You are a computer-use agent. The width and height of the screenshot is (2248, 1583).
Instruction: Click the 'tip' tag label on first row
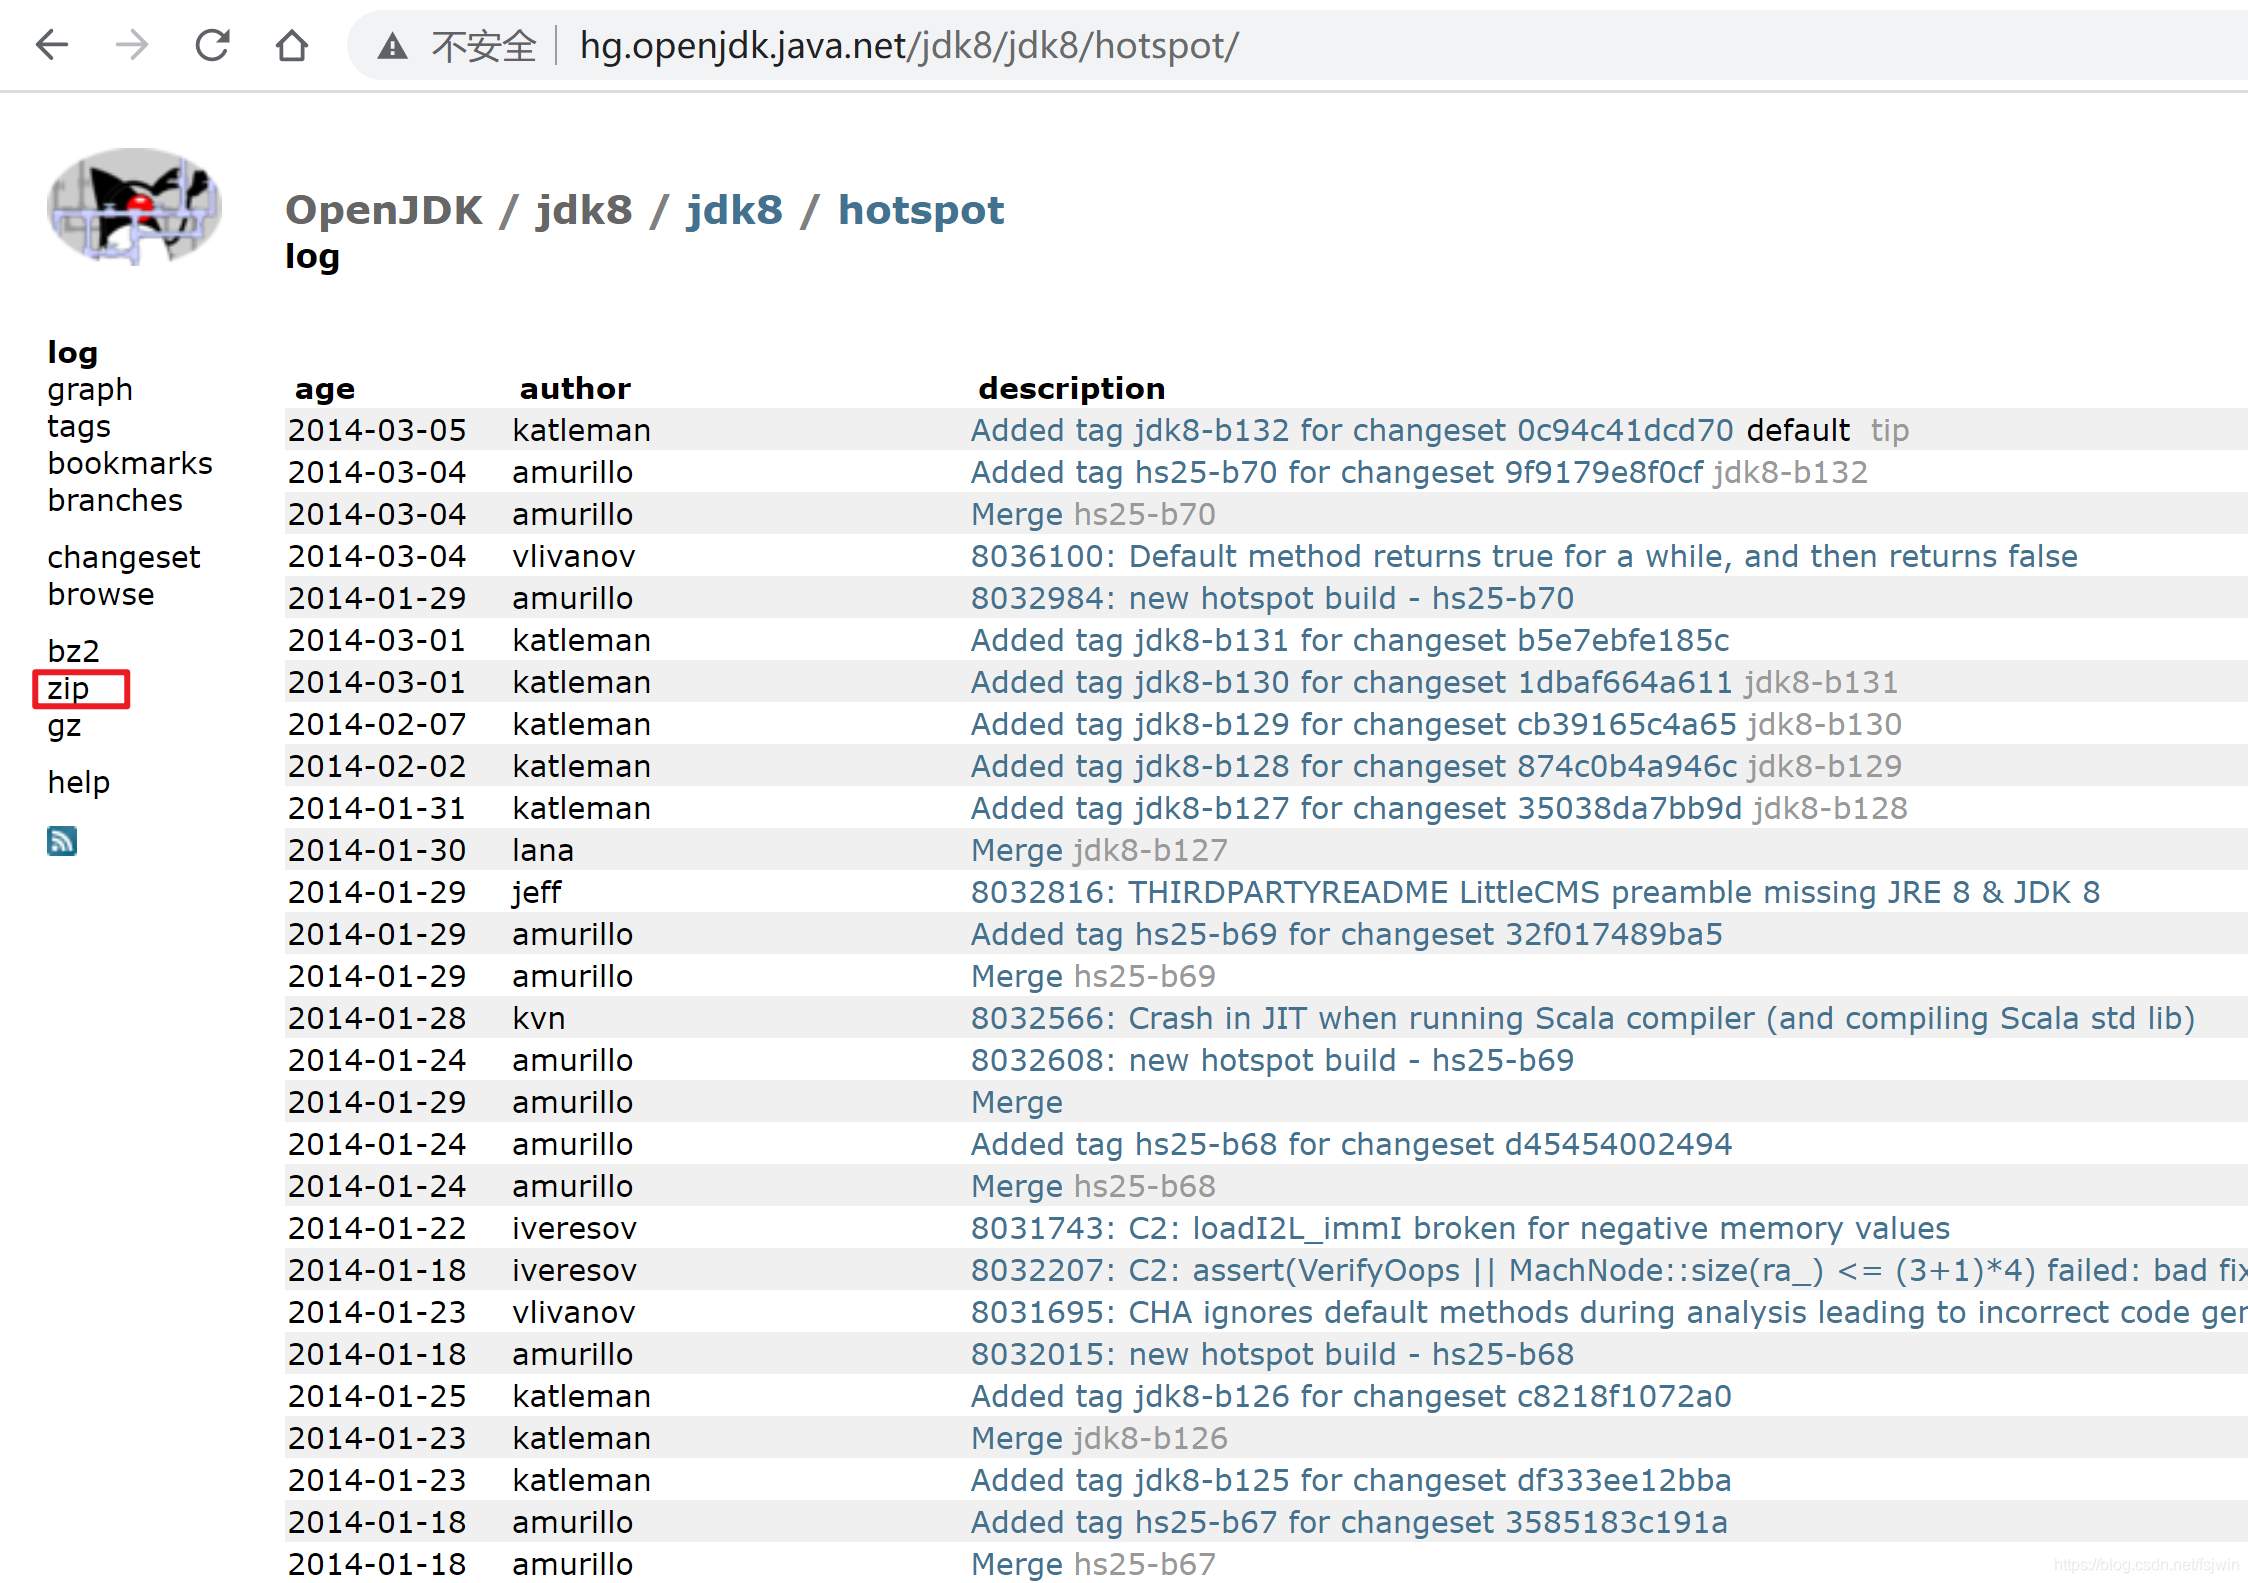pyautogui.click(x=1890, y=430)
